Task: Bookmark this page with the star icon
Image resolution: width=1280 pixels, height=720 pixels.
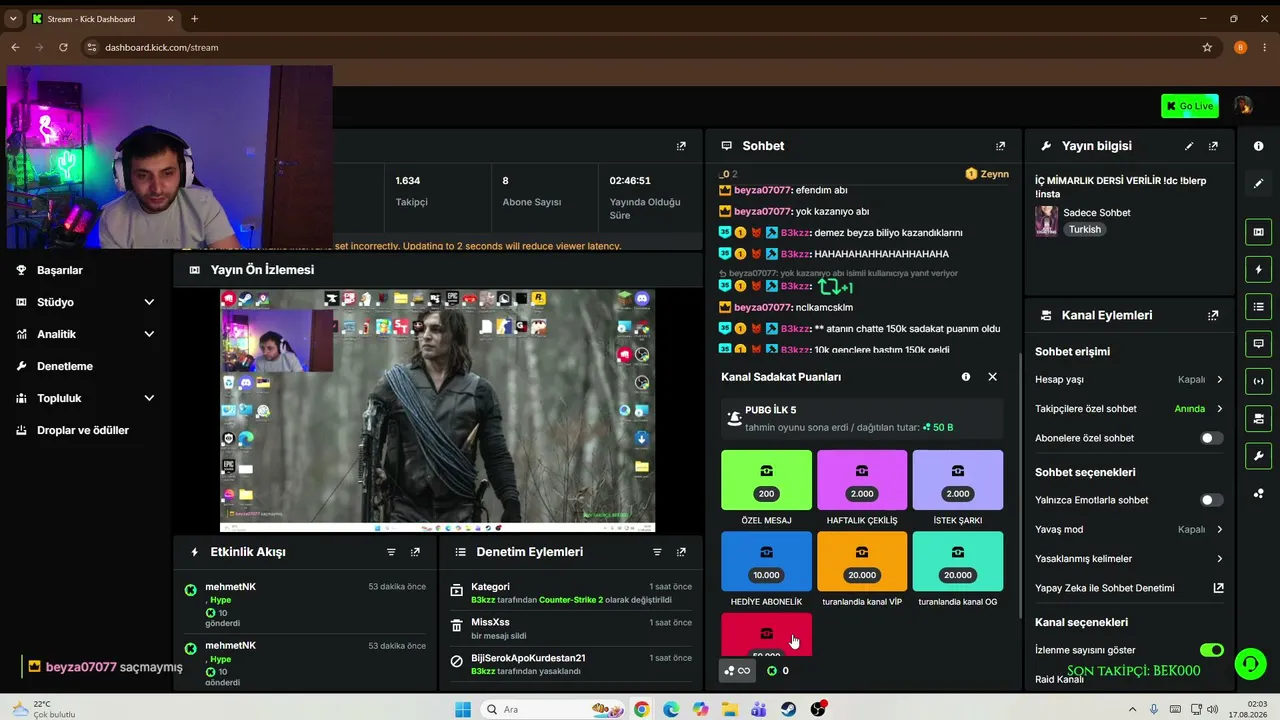Action: click(x=1207, y=47)
